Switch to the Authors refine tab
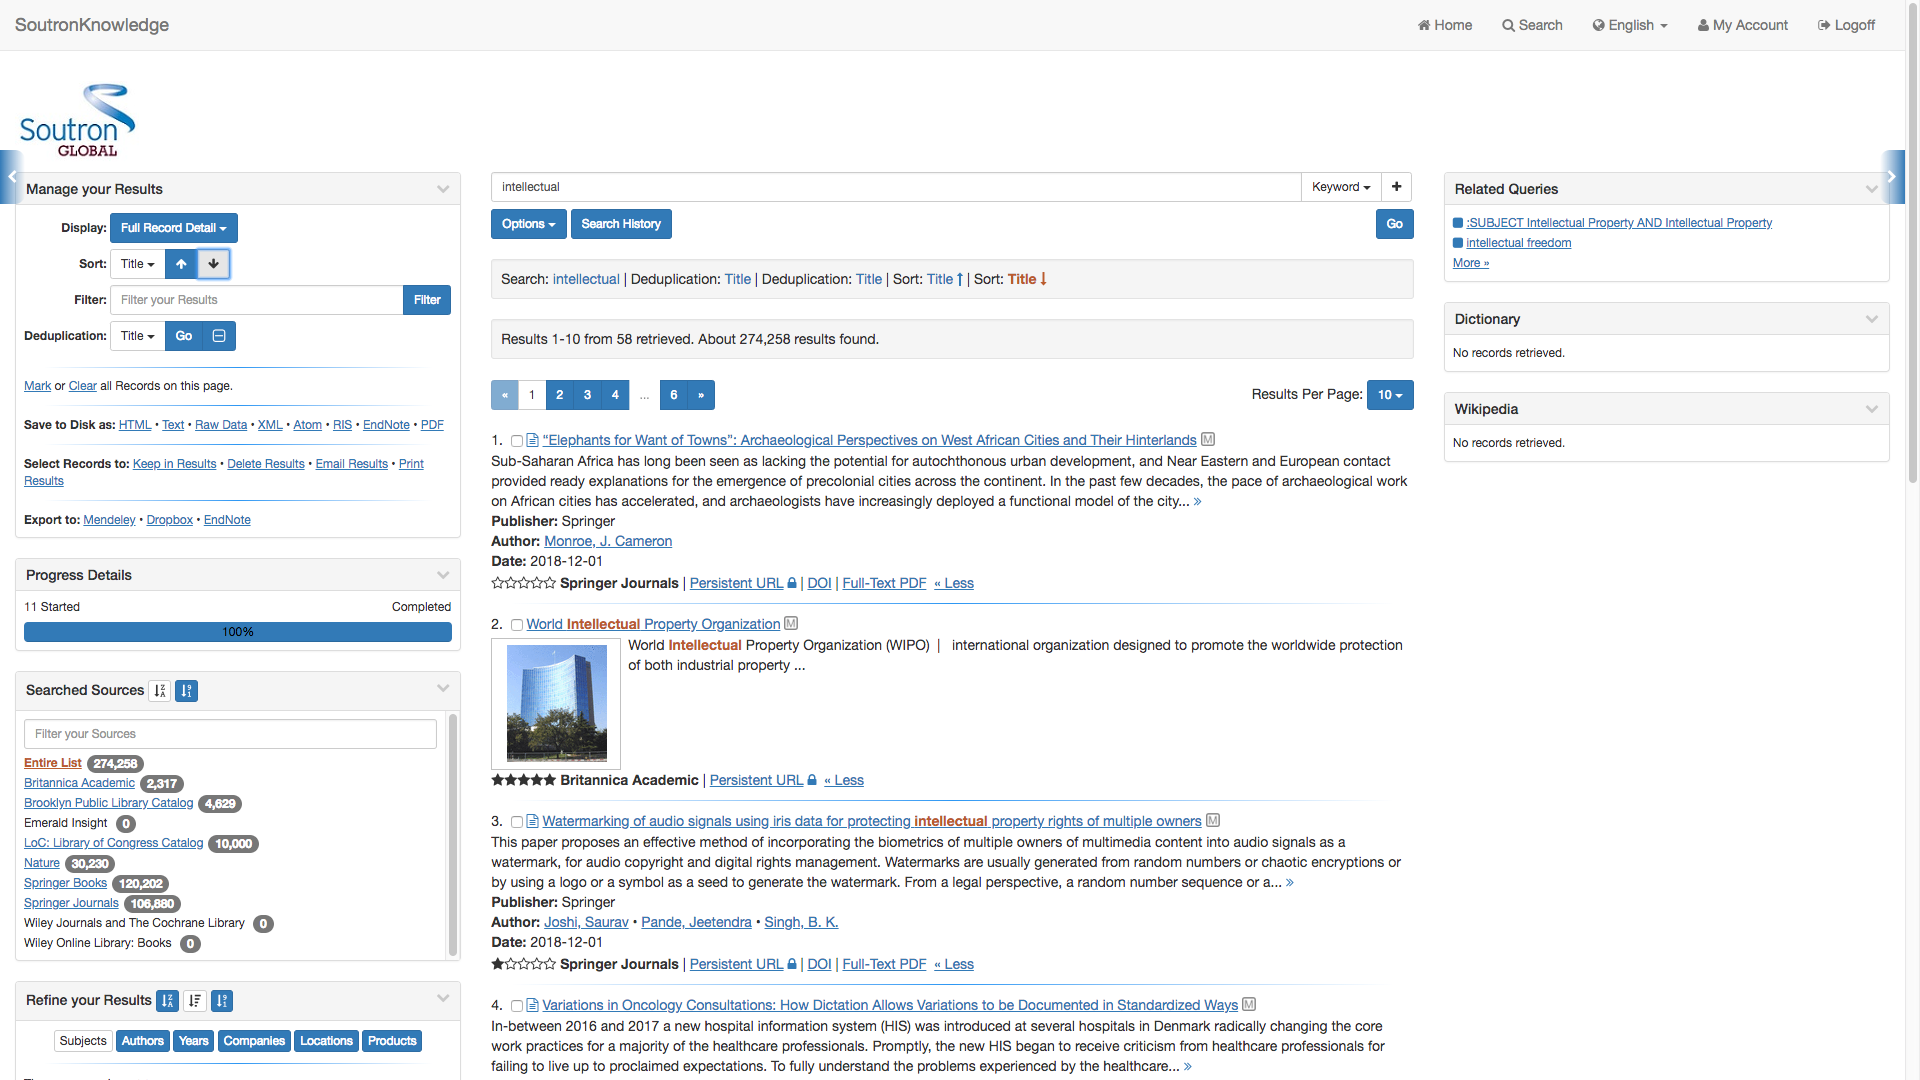 [142, 1041]
